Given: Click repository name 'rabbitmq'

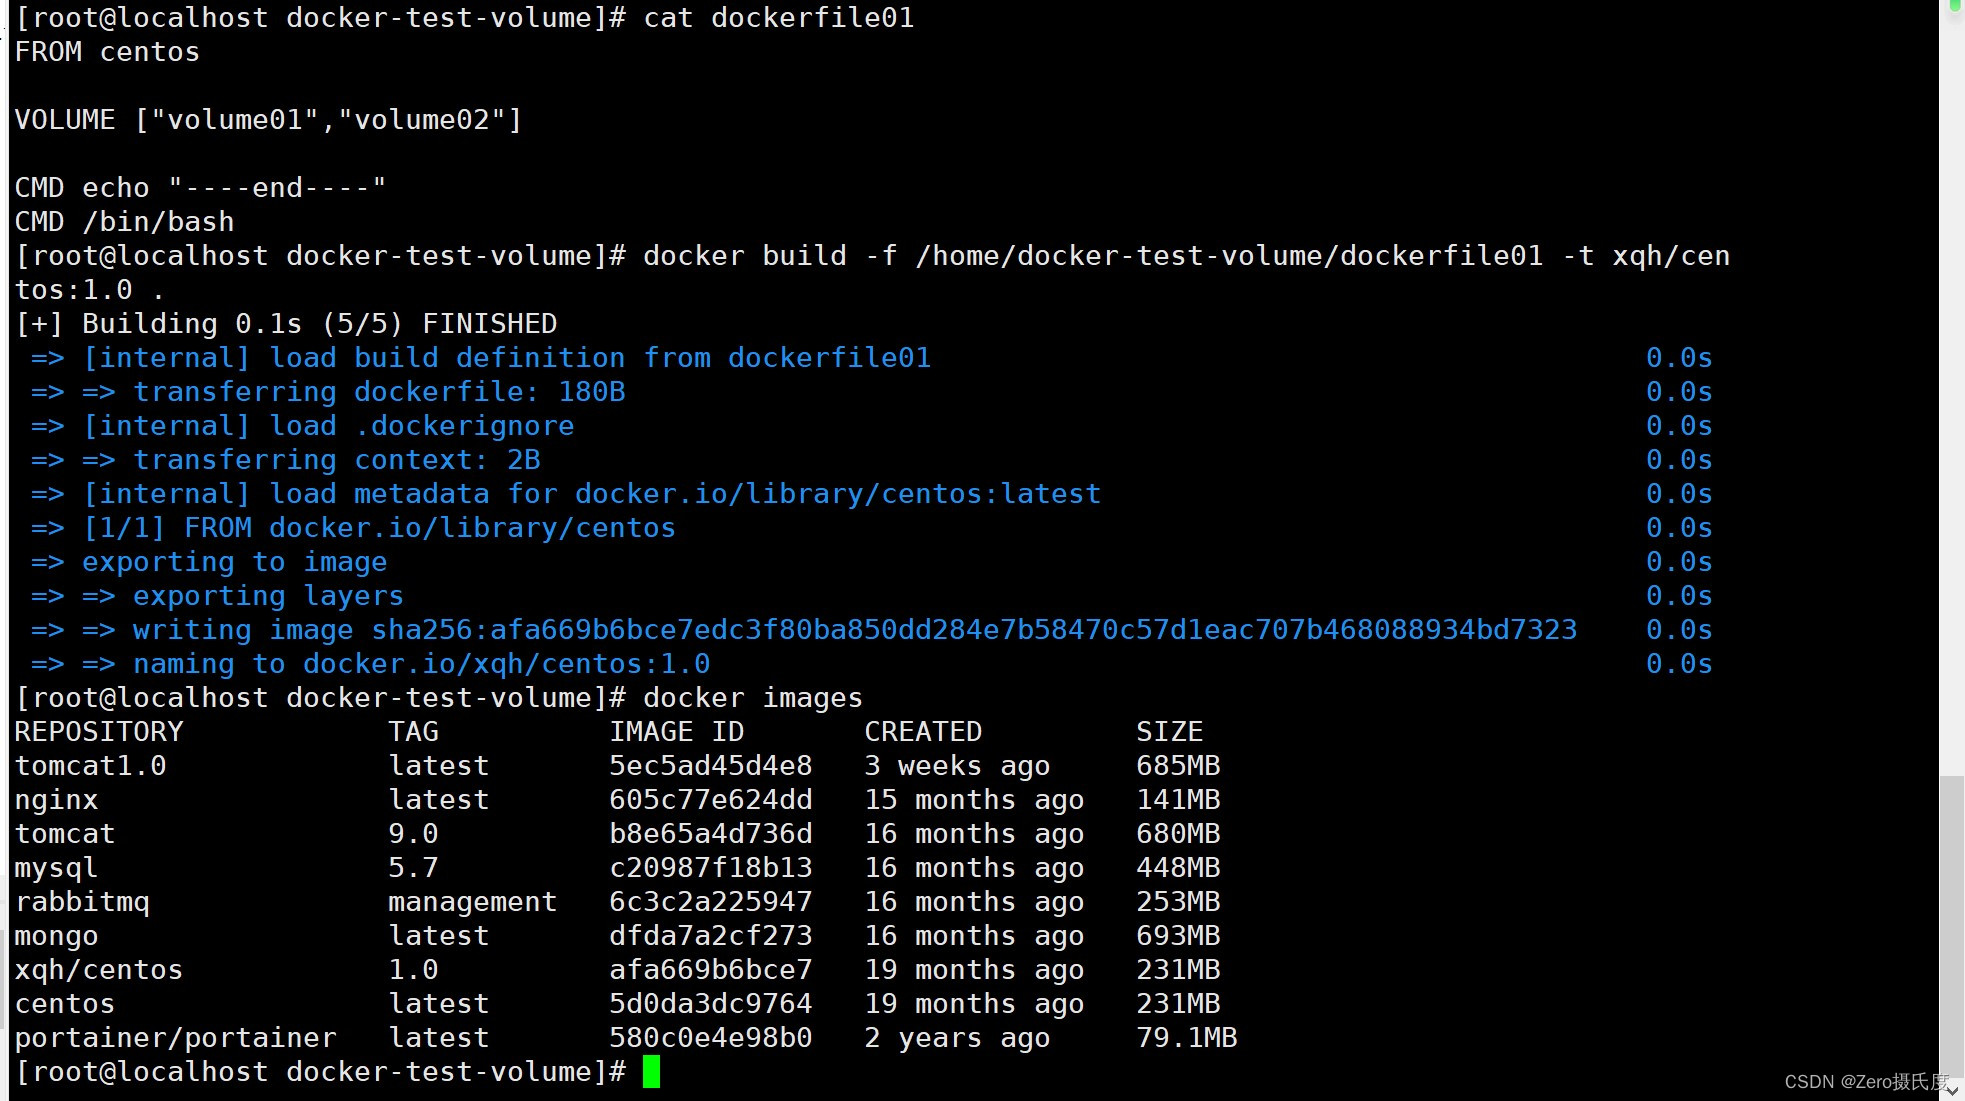Looking at the screenshot, I should click(x=82, y=902).
